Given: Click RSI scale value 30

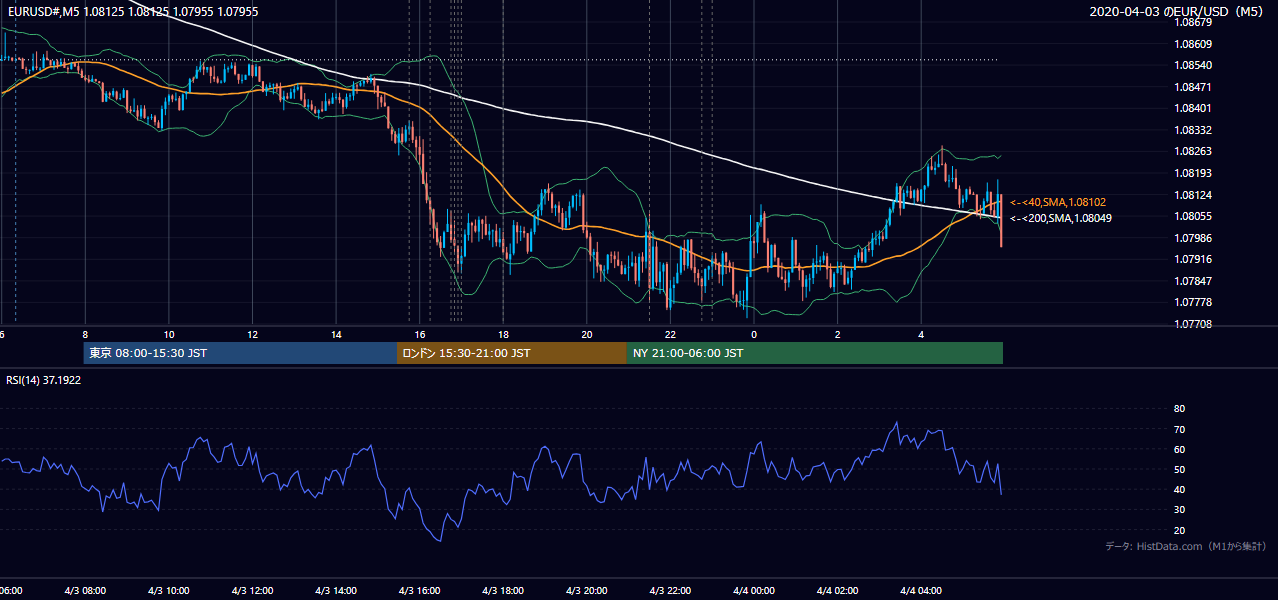Looking at the screenshot, I should point(1179,511).
